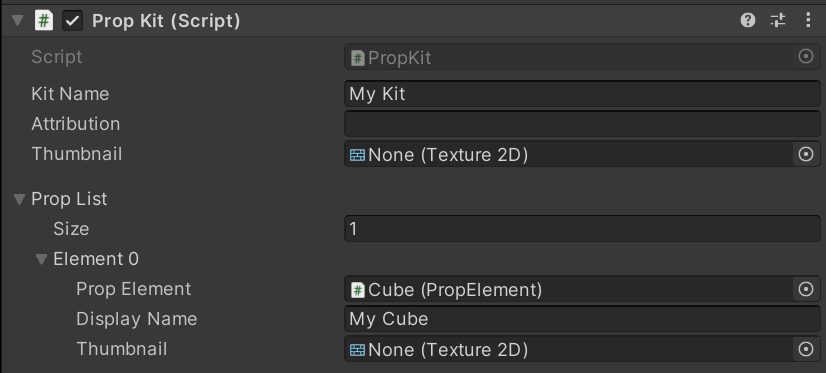The width and height of the screenshot is (826, 373).
Task: Open component presets sliders icon
Action: (x=778, y=21)
